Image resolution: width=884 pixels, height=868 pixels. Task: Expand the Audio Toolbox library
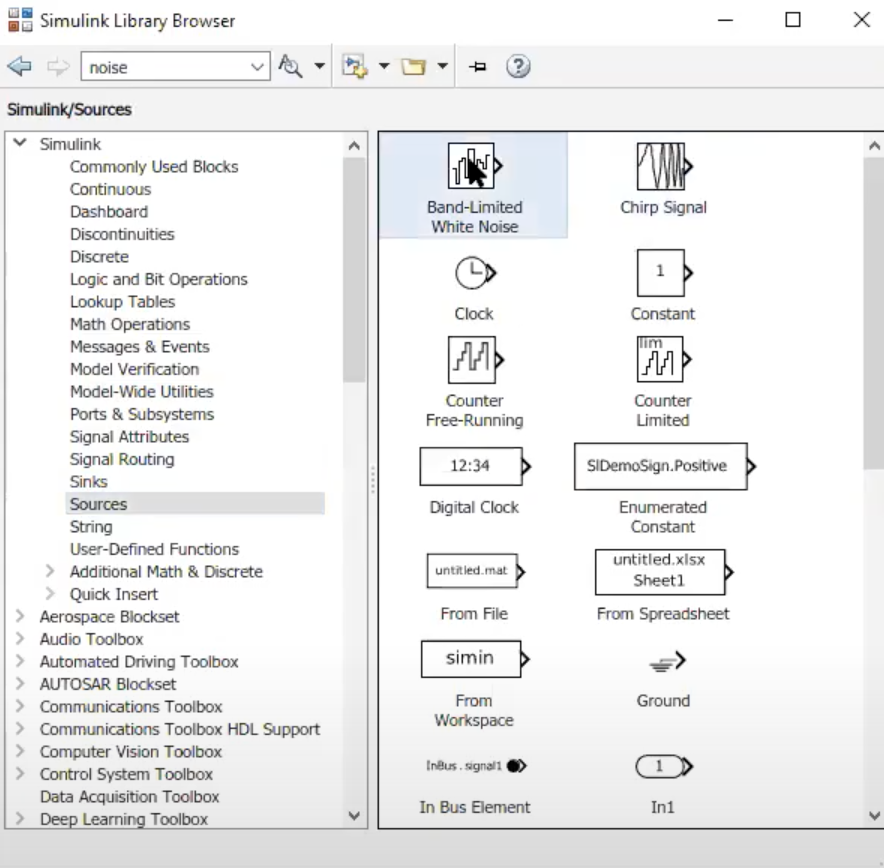click(20, 639)
